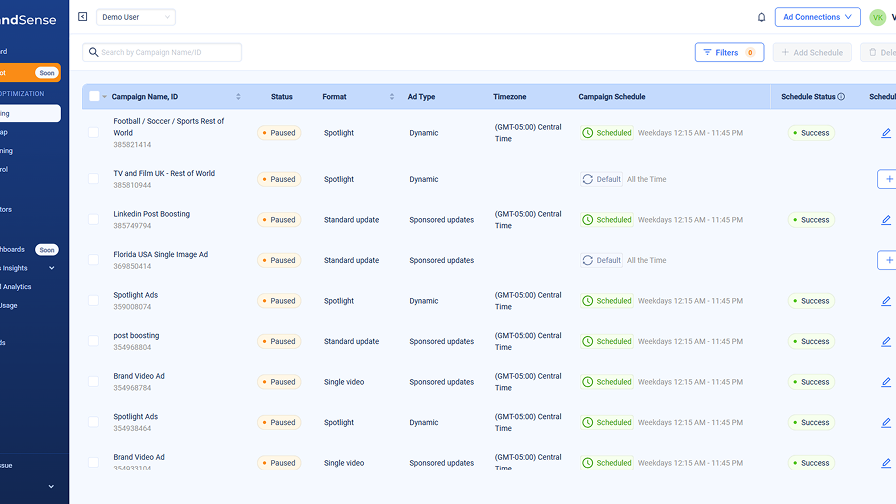The width and height of the screenshot is (896, 504).
Task: Open the sidebar item below the OPTIMIZATION heading
Action: pyautogui.click(x=30, y=113)
